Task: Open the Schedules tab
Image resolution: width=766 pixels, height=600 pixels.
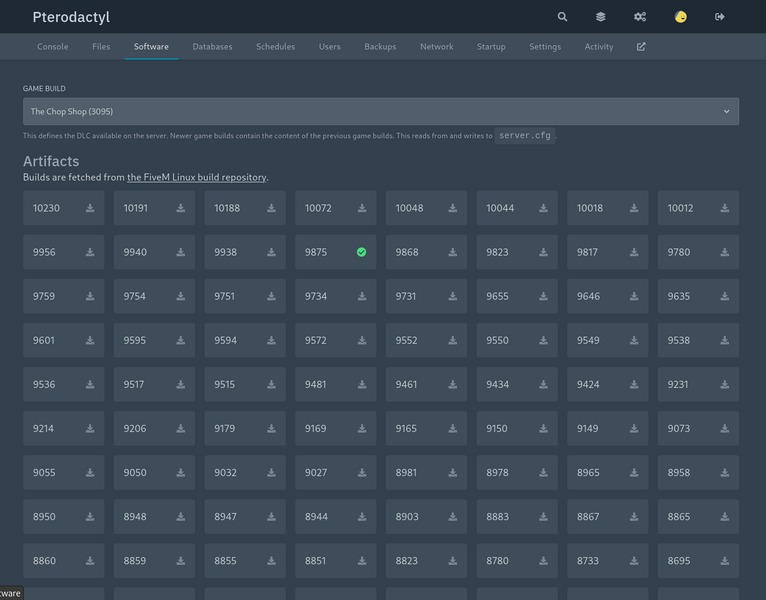Action: (276, 46)
